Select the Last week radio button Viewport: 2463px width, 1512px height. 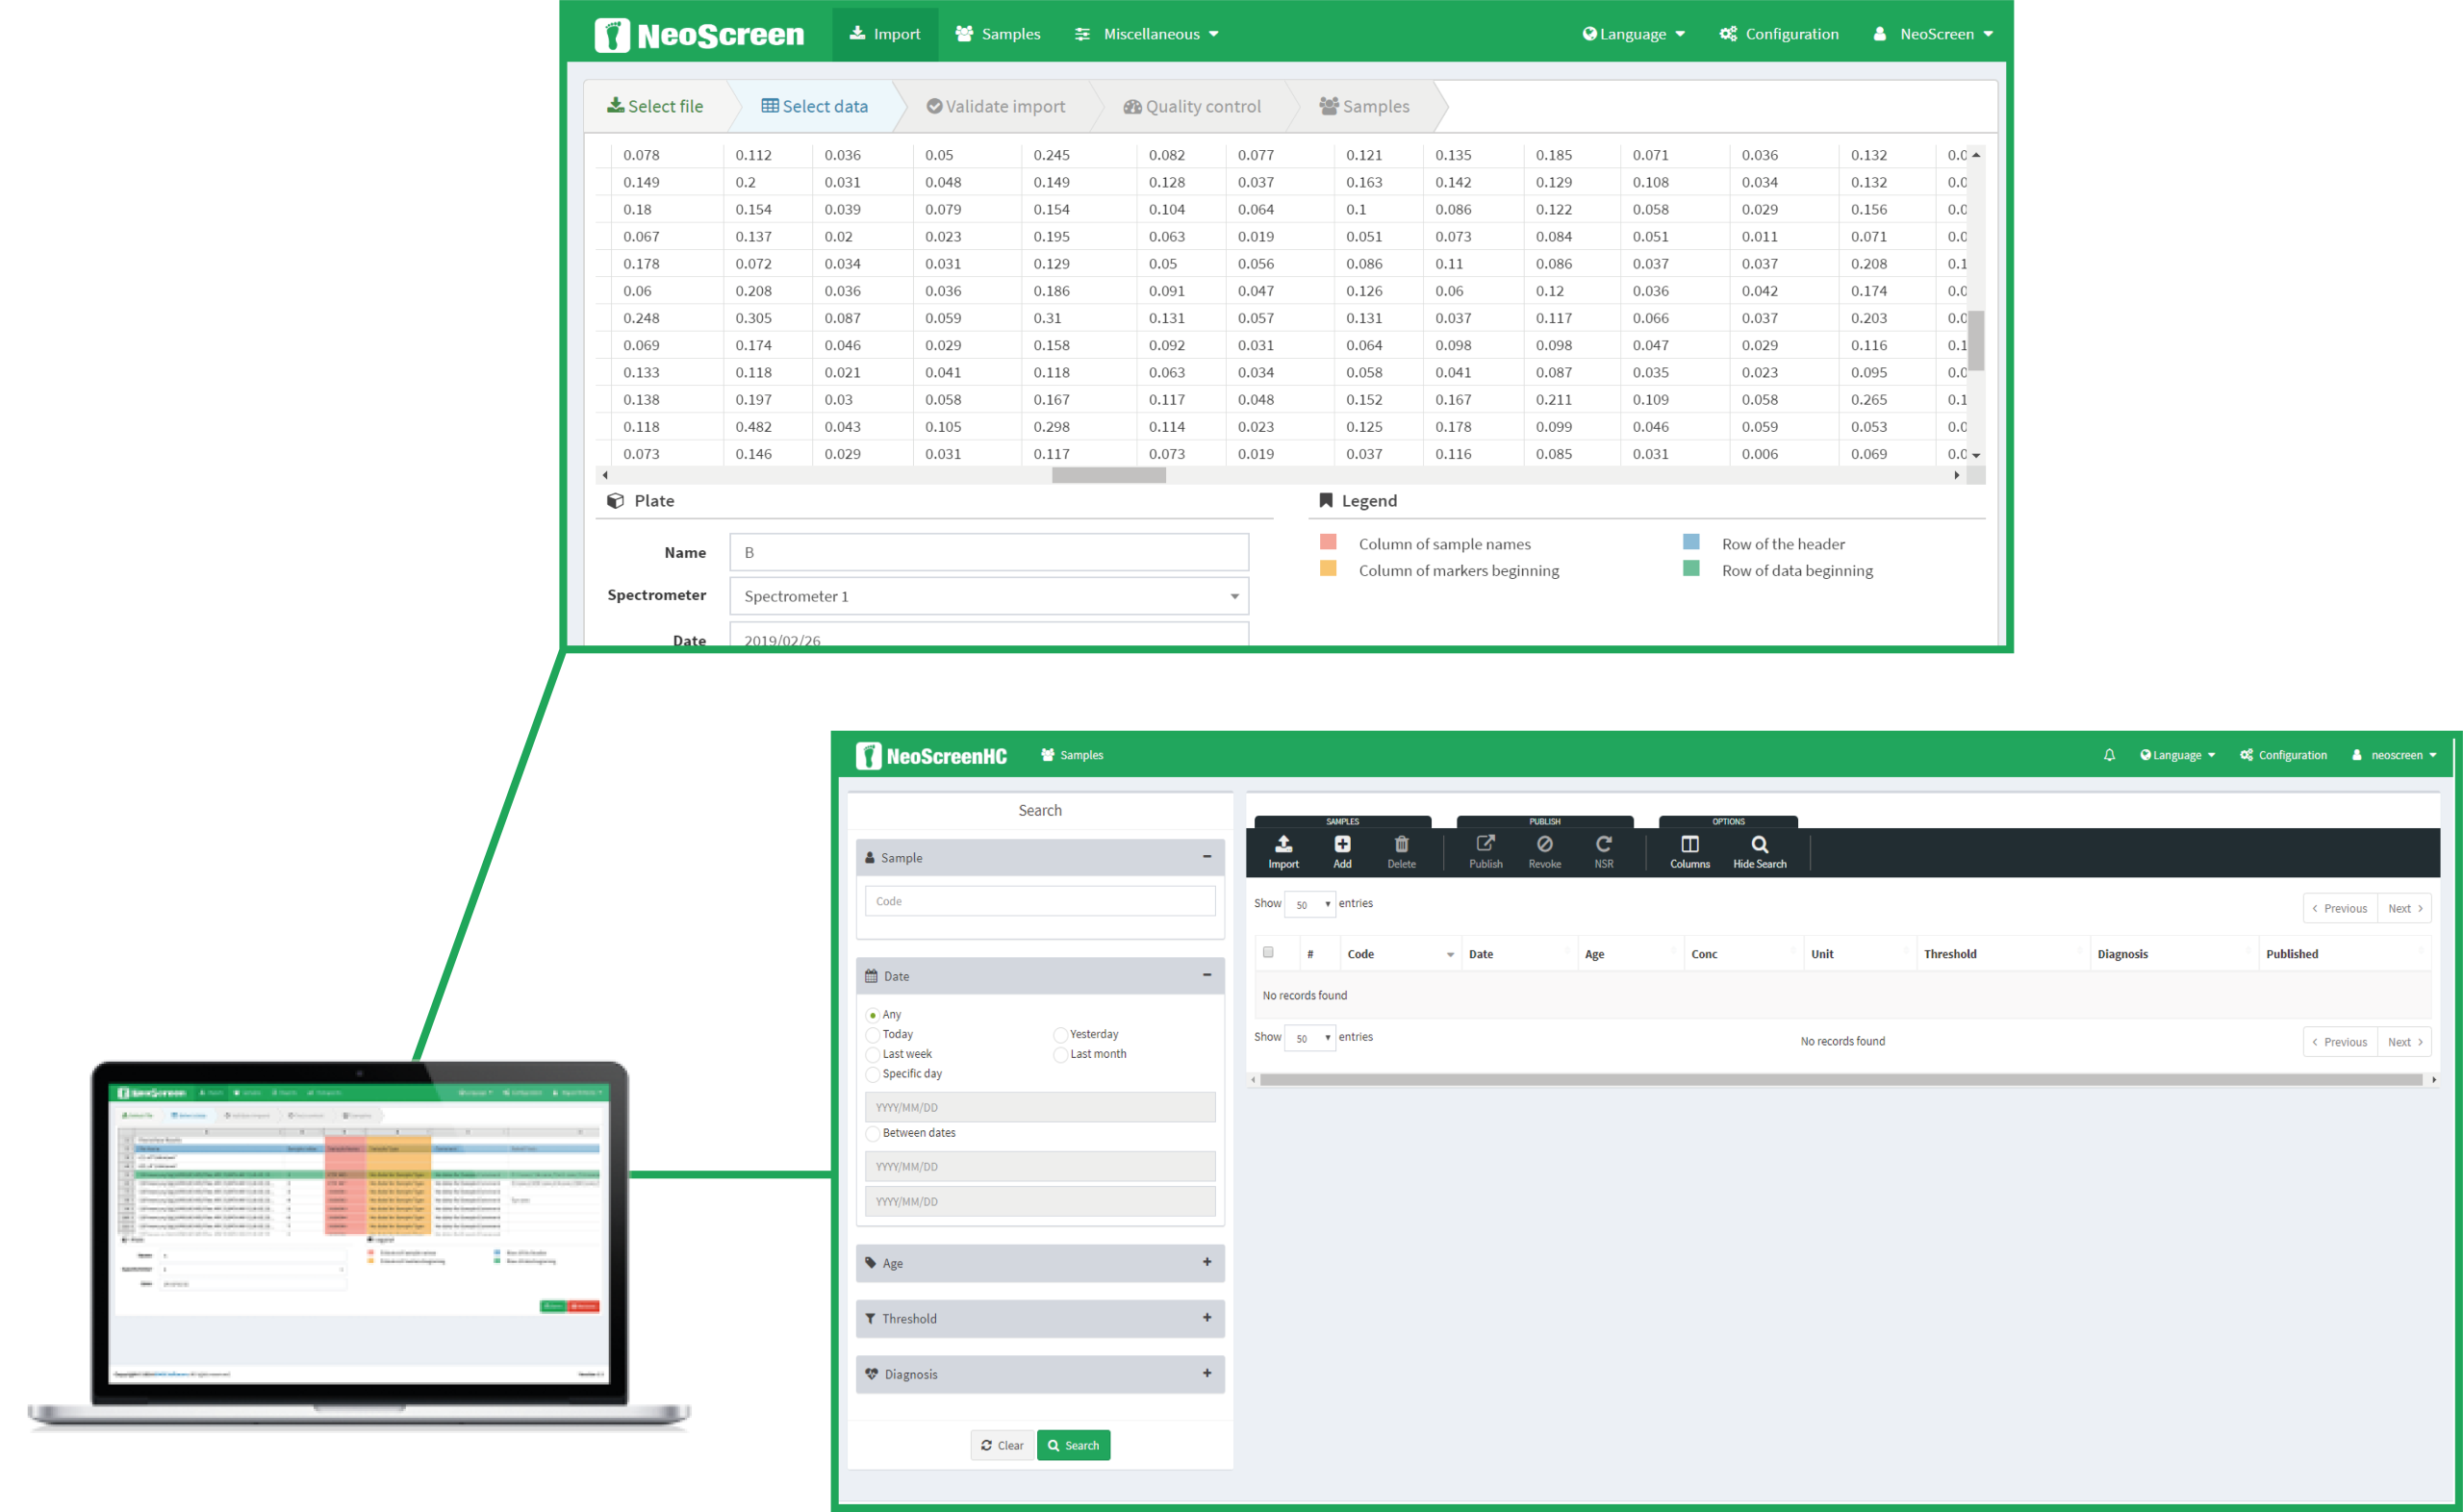point(873,1055)
